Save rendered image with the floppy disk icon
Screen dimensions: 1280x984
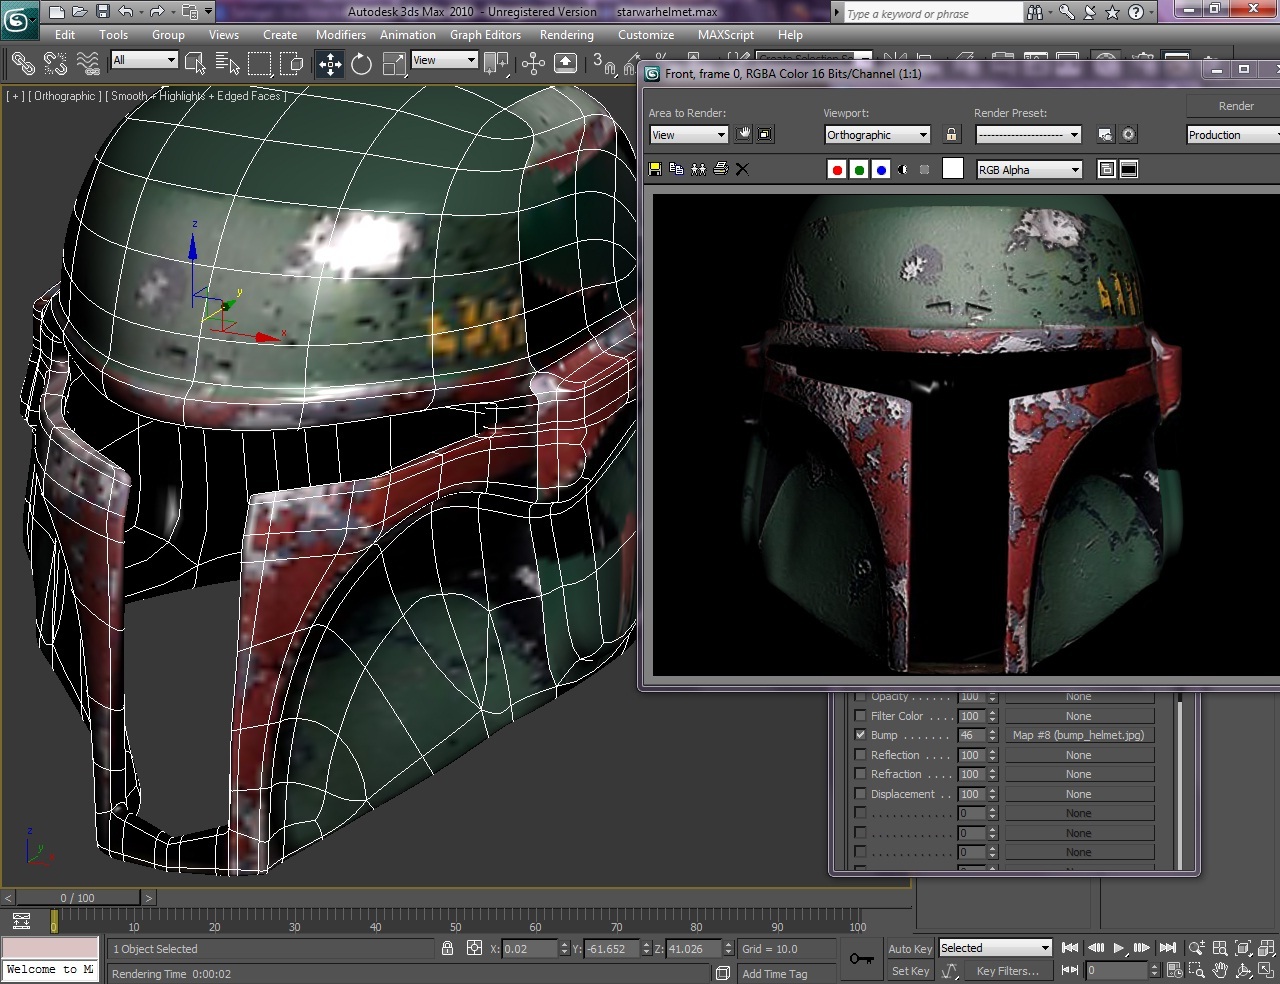pos(655,169)
